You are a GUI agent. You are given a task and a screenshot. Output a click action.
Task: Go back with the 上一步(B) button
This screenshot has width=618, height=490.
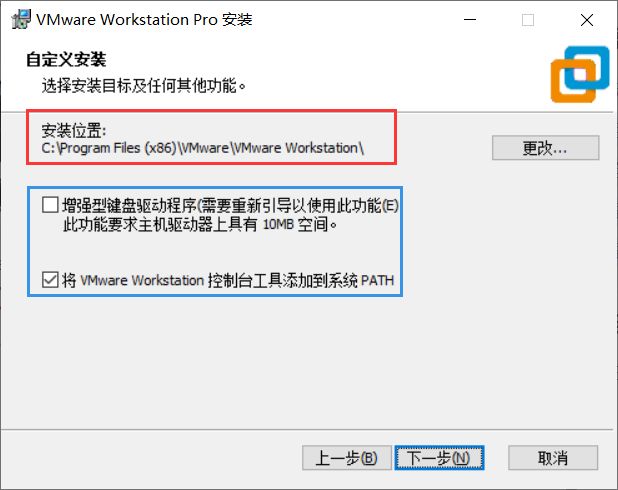click(346, 458)
